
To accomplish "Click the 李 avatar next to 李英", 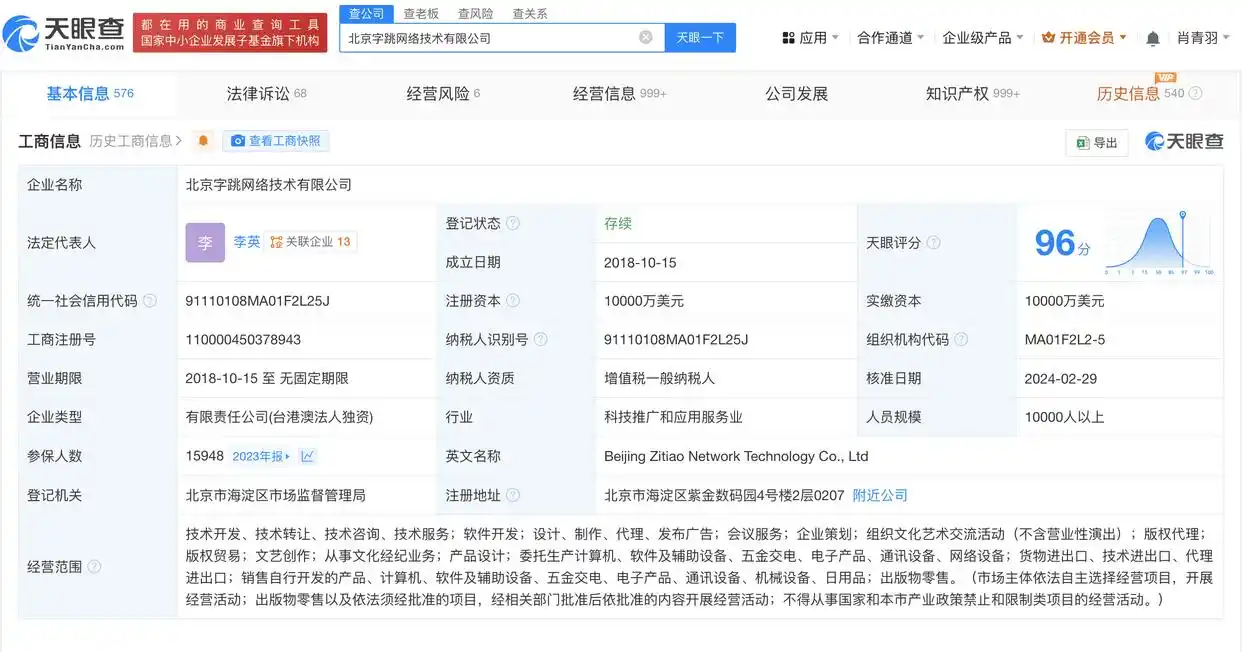I will (x=205, y=242).
